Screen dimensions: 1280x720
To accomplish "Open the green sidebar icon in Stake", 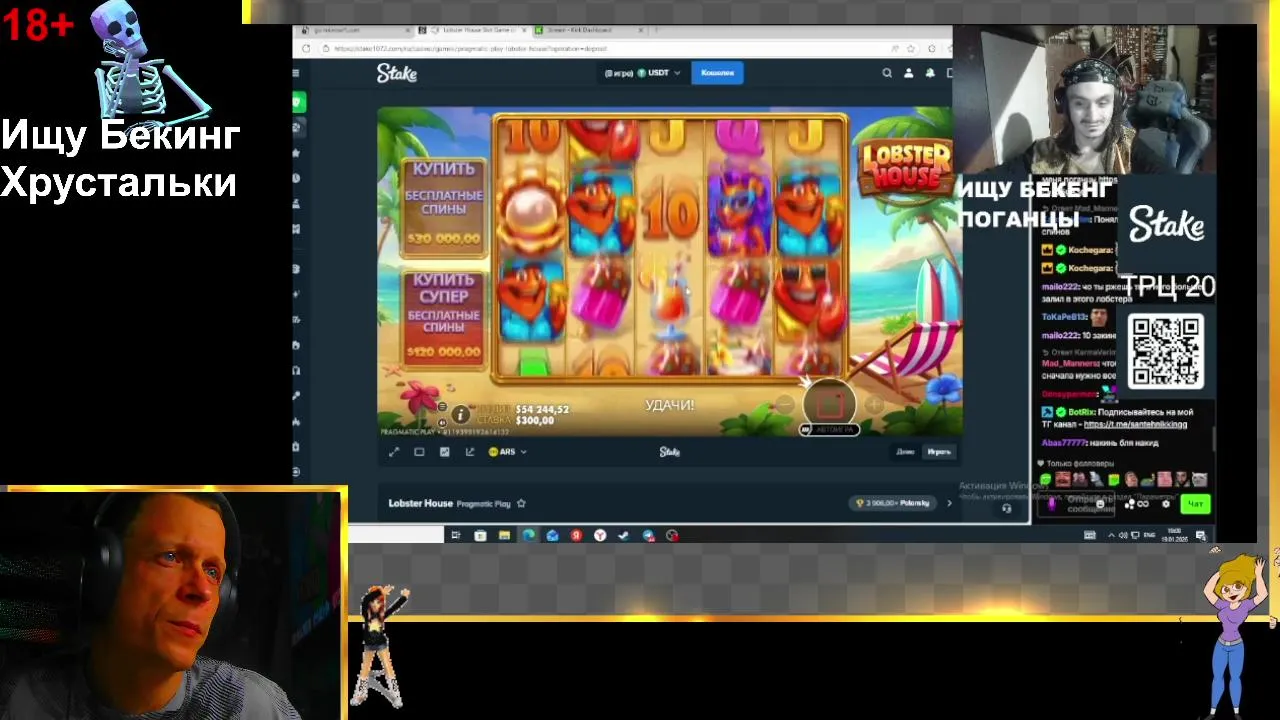I will [298, 102].
